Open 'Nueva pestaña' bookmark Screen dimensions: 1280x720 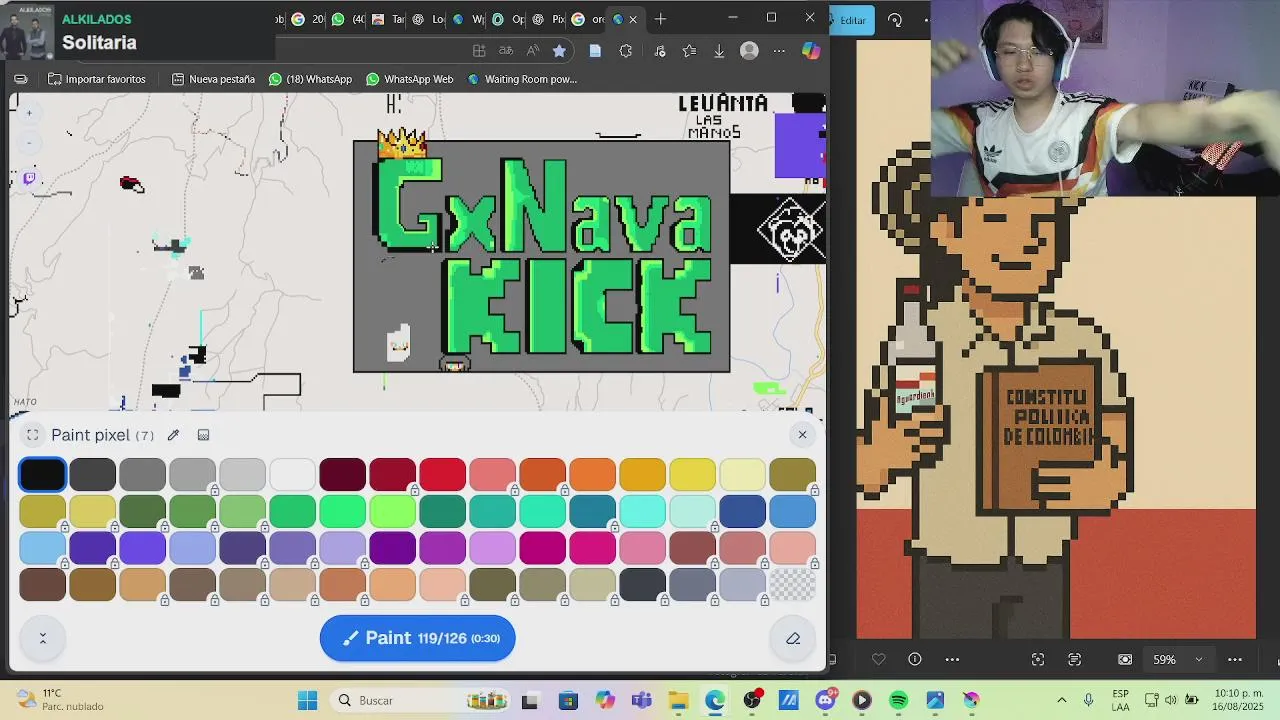coord(213,79)
